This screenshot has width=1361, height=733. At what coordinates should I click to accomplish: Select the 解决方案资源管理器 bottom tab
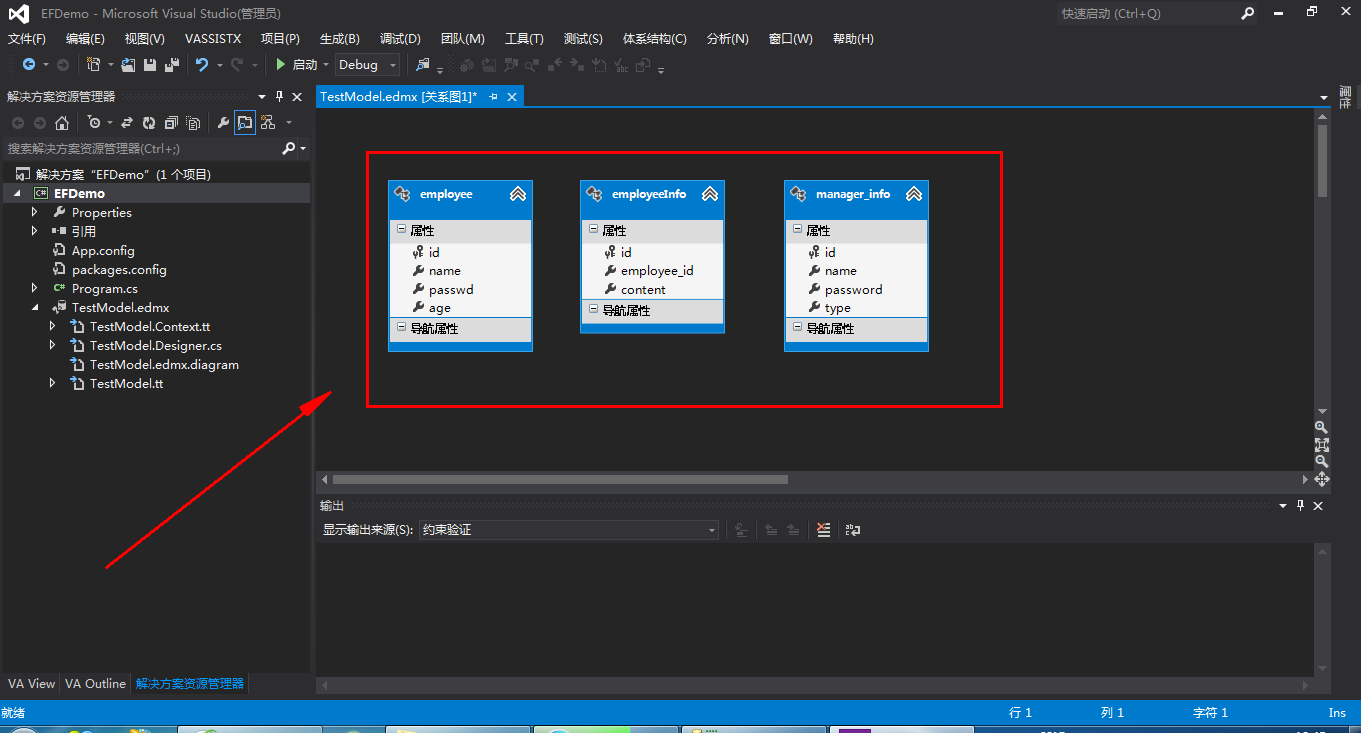point(190,684)
